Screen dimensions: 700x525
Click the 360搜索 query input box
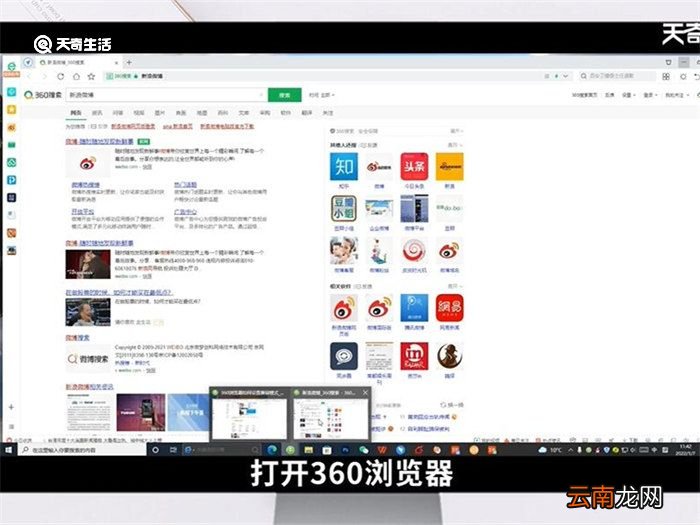[x=166, y=95]
